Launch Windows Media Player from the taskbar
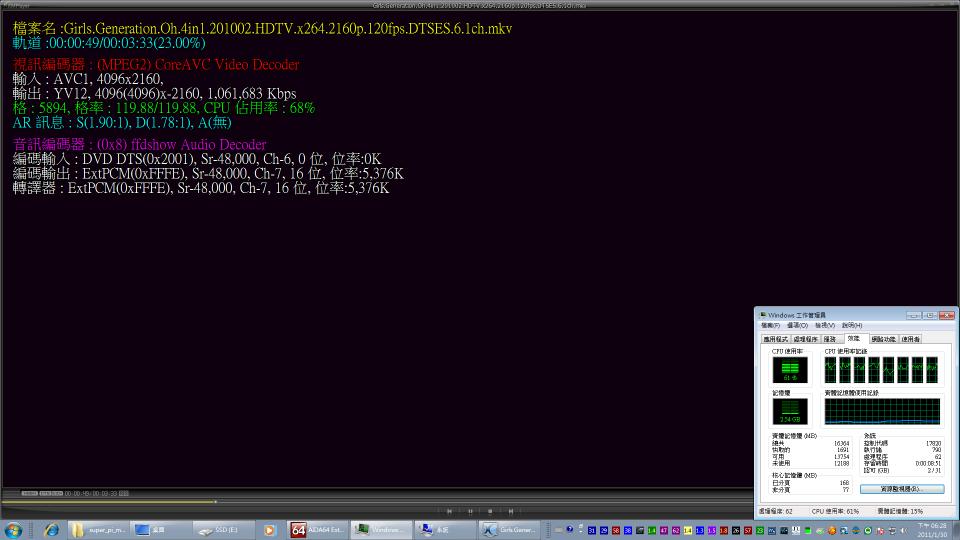960x540 pixels. [269, 530]
